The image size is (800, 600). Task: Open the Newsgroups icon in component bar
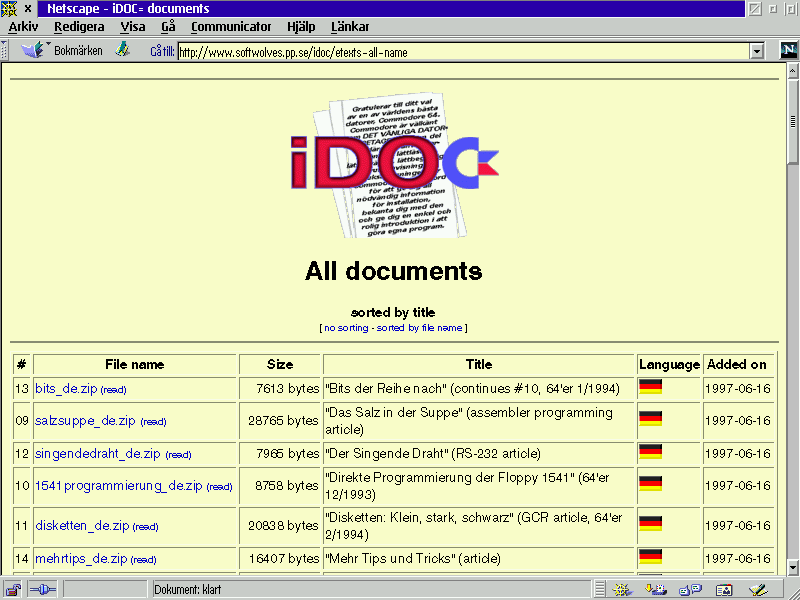click(x=690, y=590)
